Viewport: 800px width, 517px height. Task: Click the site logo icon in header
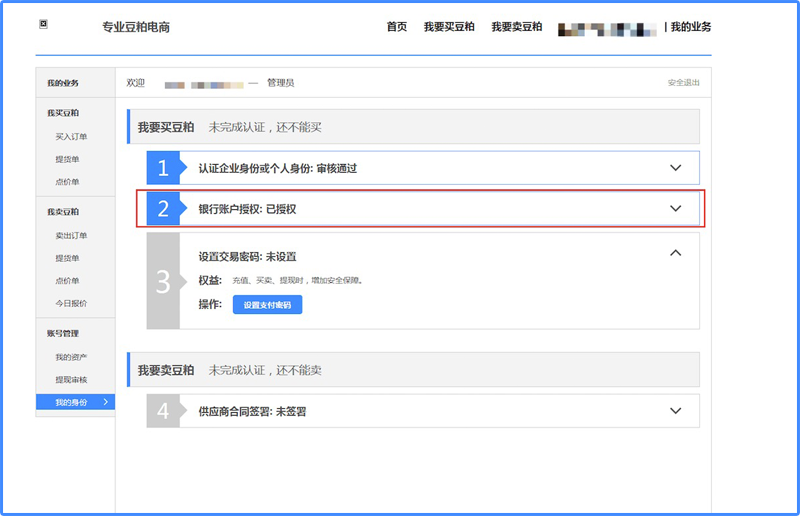point(43,24)
